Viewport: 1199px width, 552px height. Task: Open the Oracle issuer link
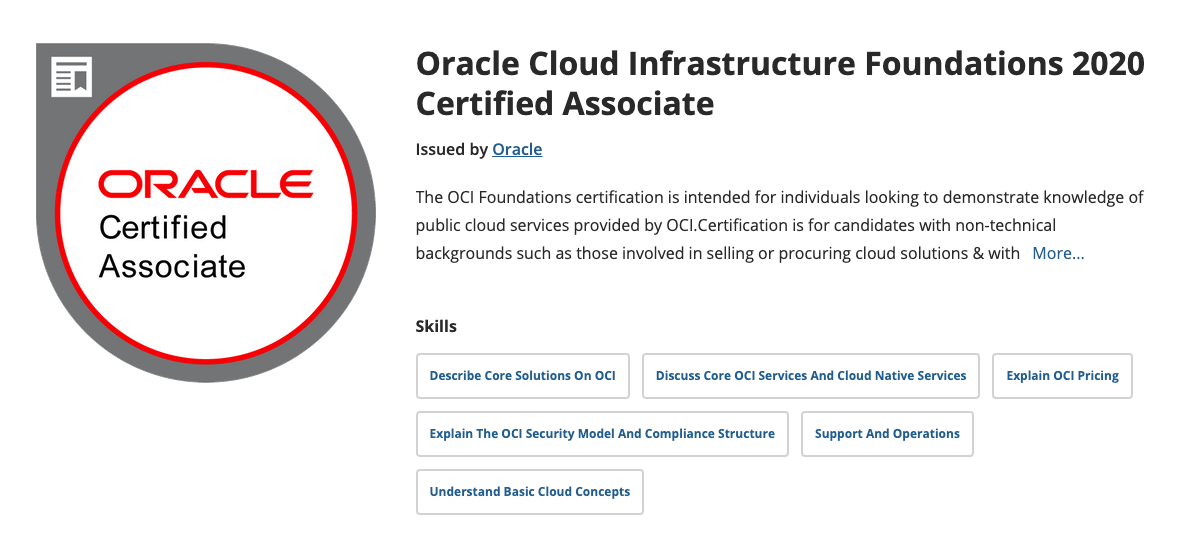517,149
